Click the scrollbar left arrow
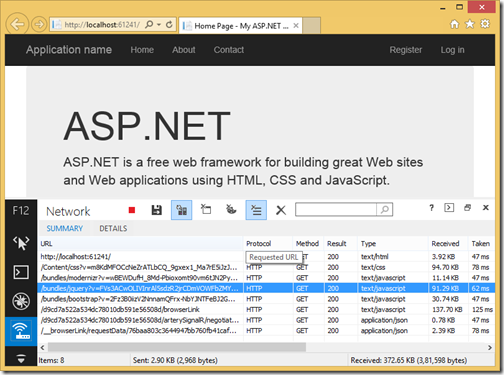Screen dimensions: 504x375 click(x=42, y=347)
